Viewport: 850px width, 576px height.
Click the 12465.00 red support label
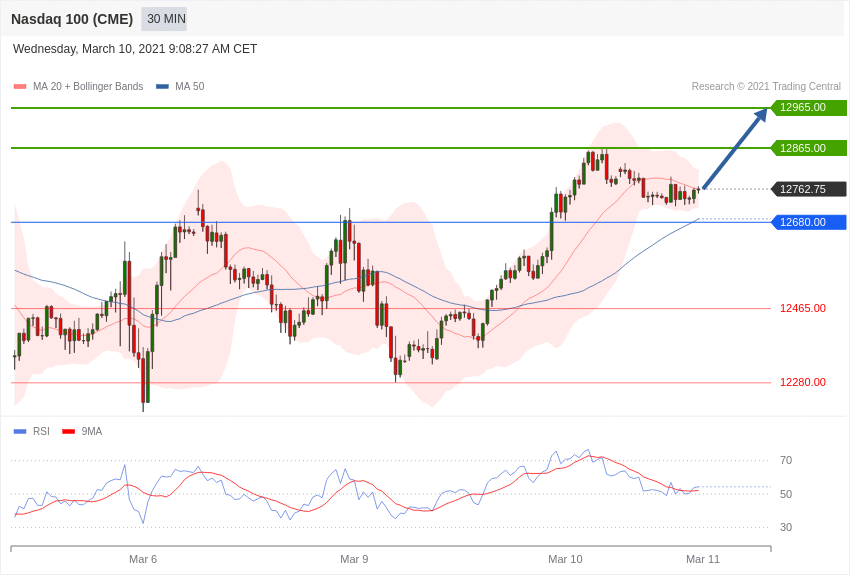coord(803,308)
